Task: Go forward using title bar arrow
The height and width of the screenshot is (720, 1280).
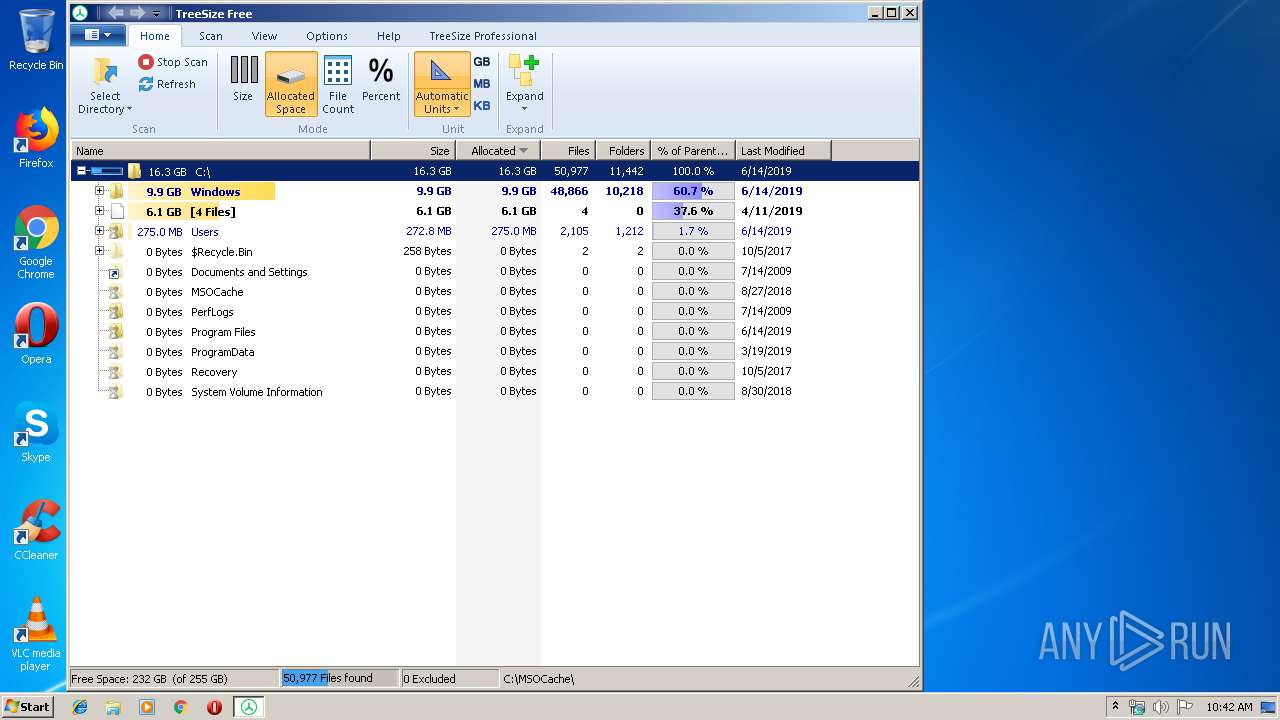Action: (x=137, y=13)
